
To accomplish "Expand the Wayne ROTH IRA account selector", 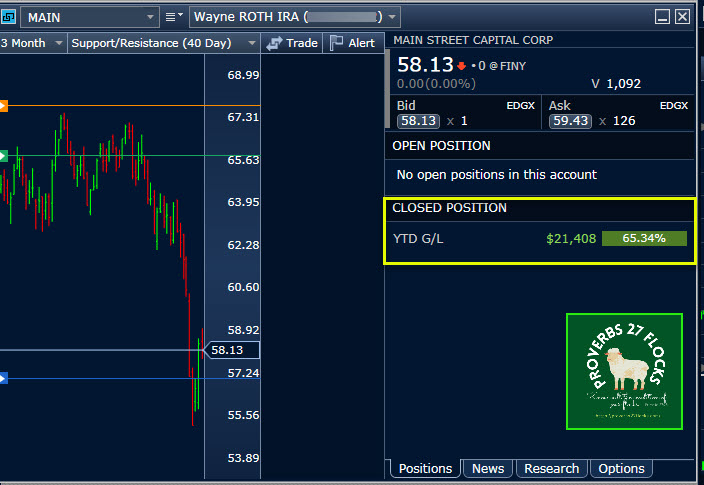I will [295, 17].
